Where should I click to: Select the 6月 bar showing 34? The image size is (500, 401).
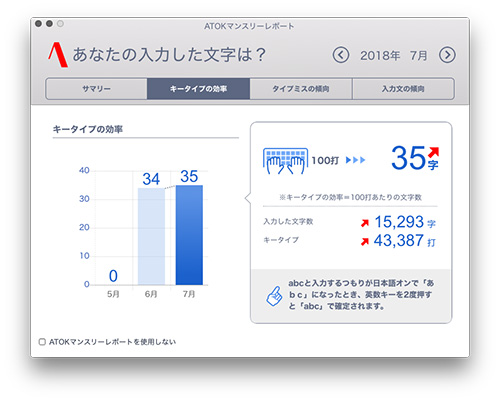pyautogui.click(x=151, y=236)
